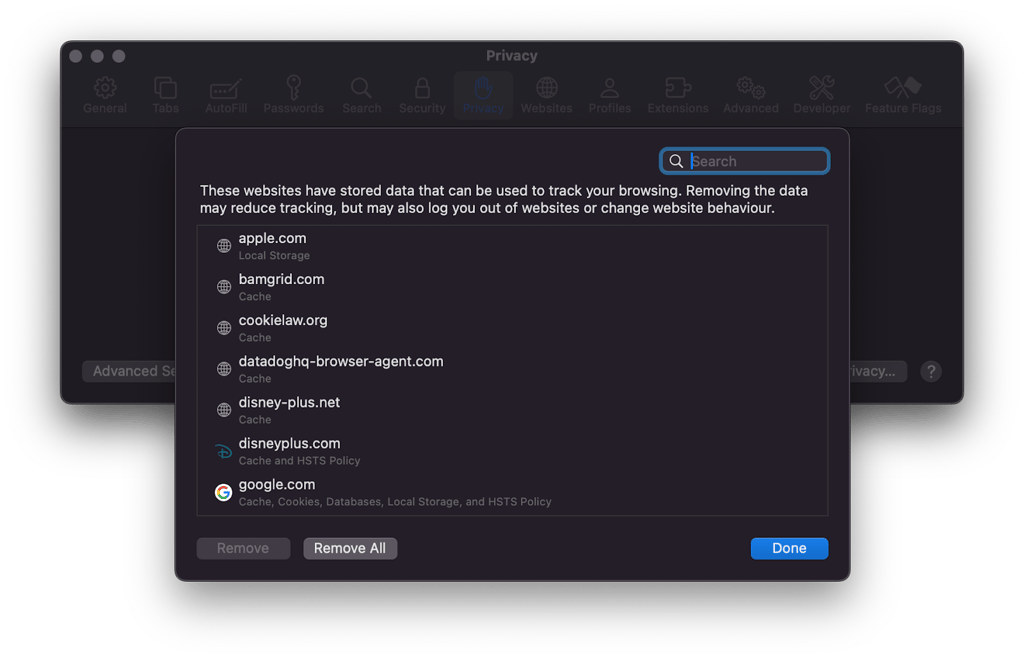Click the Local Storage label under apple.com

point(274,256)
